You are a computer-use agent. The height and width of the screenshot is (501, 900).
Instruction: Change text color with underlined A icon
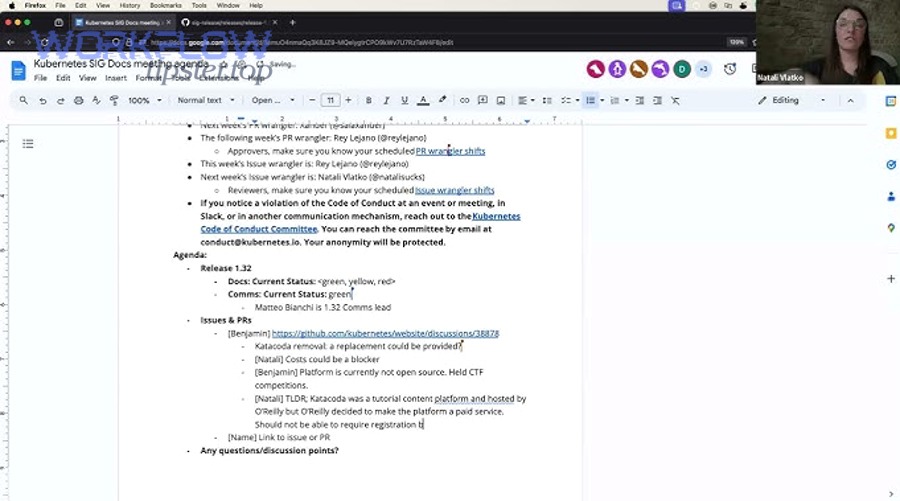[x=423, y=100]
